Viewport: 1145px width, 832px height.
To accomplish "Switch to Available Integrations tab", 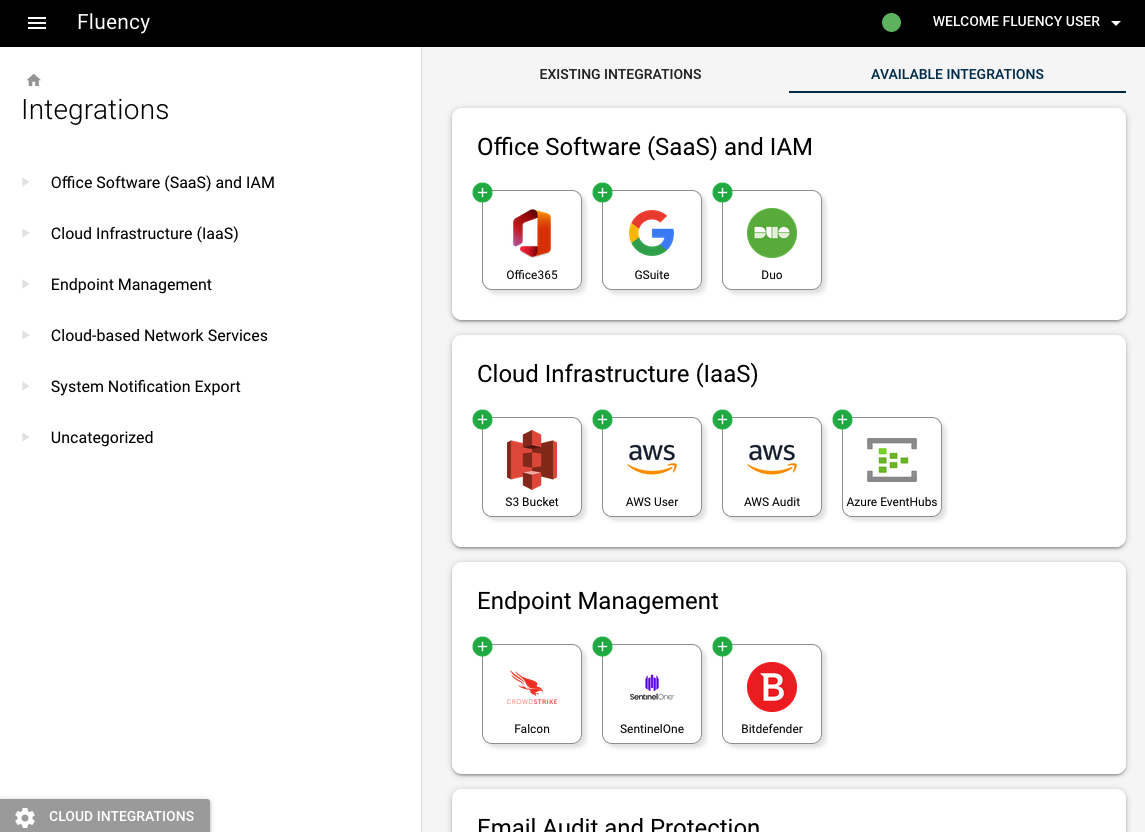I will coord(957,74).
